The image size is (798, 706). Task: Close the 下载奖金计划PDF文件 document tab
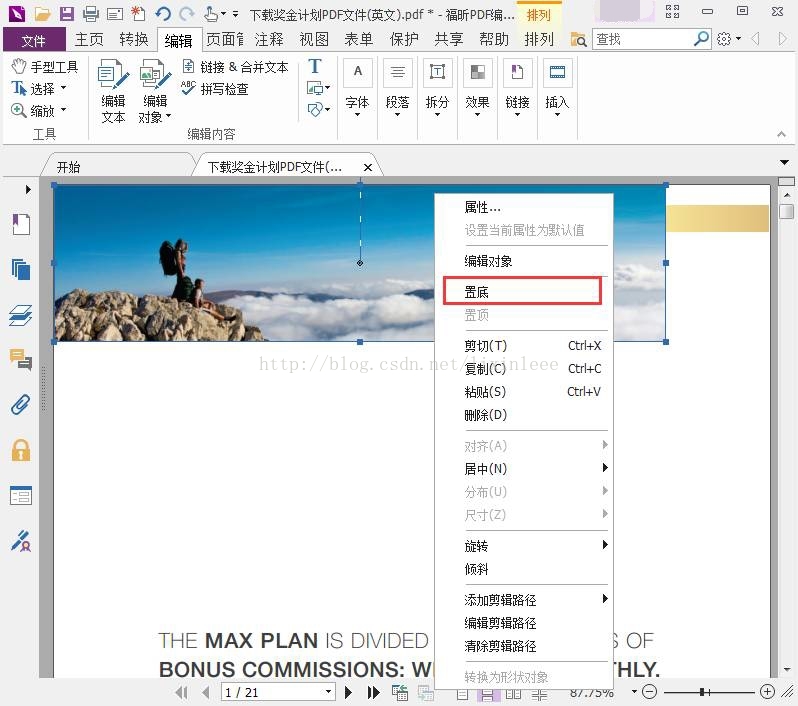(x=368, y=167)
